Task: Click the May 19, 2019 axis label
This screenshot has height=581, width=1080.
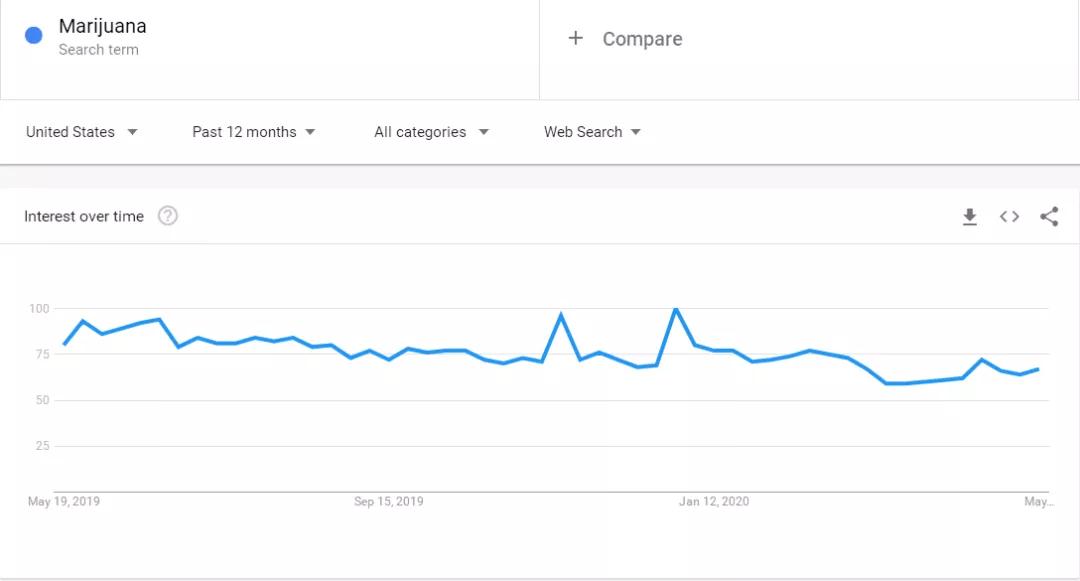Action: tap(64, 501)
